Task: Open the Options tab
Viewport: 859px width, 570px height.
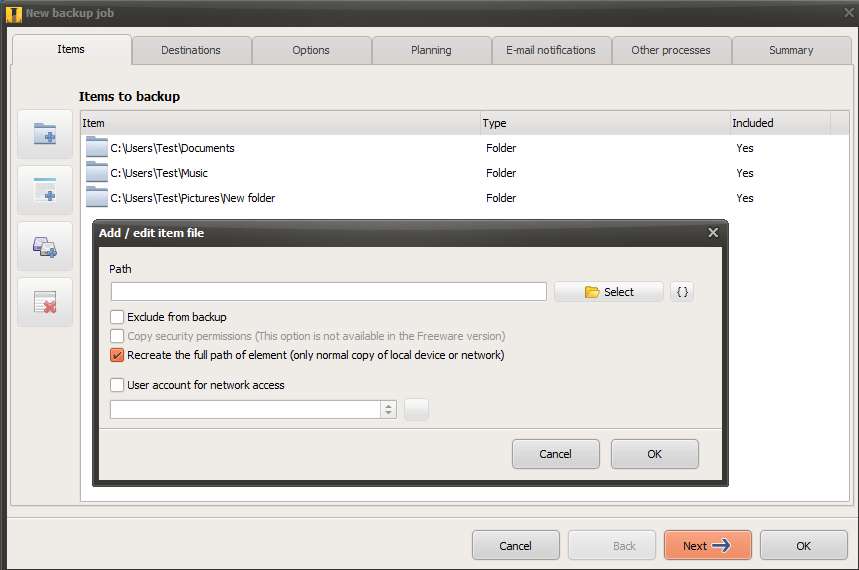Action: 311,50
